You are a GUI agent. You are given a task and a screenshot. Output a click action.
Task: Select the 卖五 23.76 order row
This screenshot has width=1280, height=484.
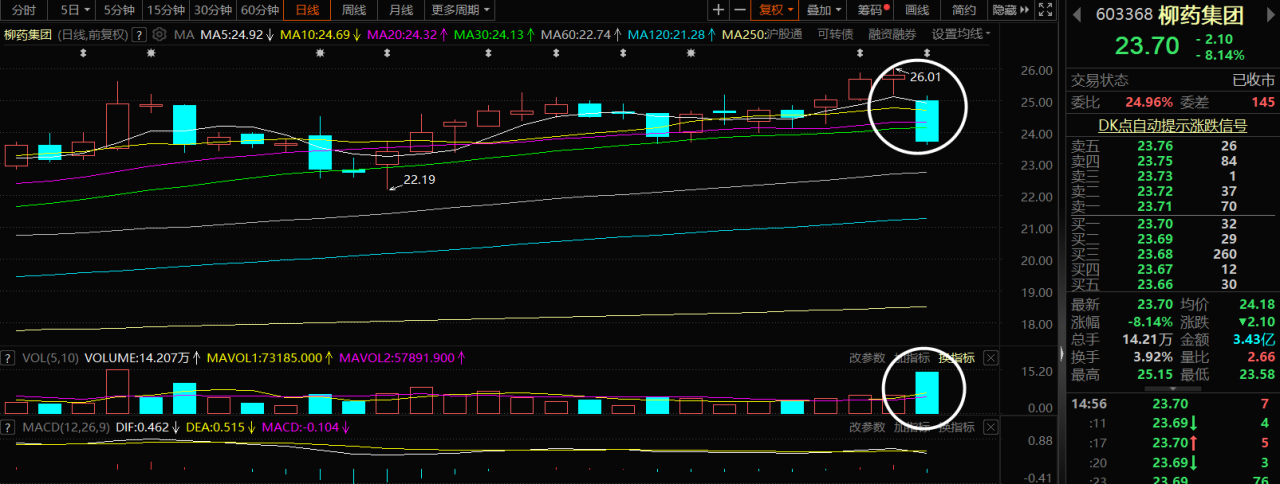tap(1172, 146)
